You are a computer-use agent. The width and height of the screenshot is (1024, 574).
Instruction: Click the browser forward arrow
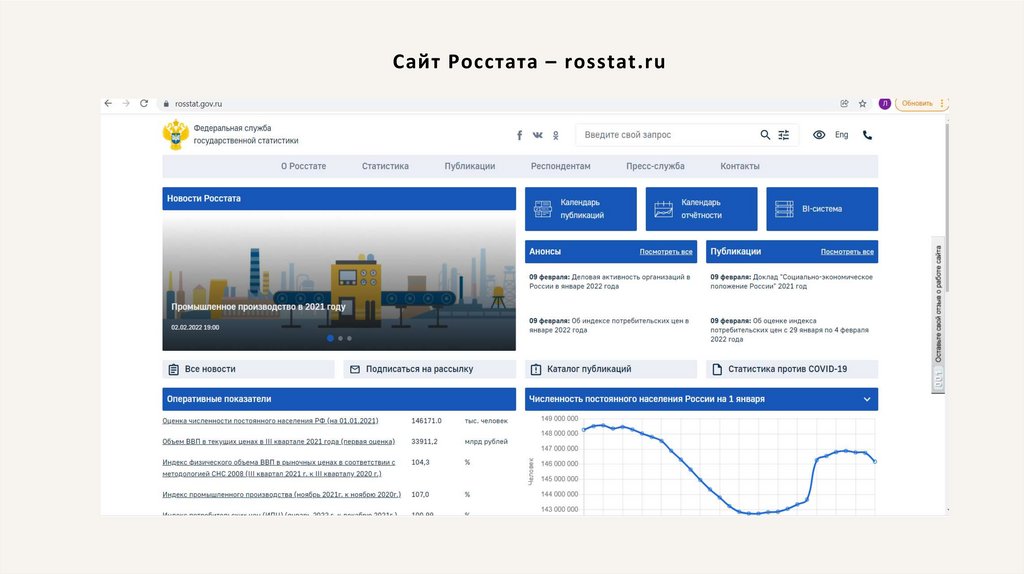pos(126,103)
